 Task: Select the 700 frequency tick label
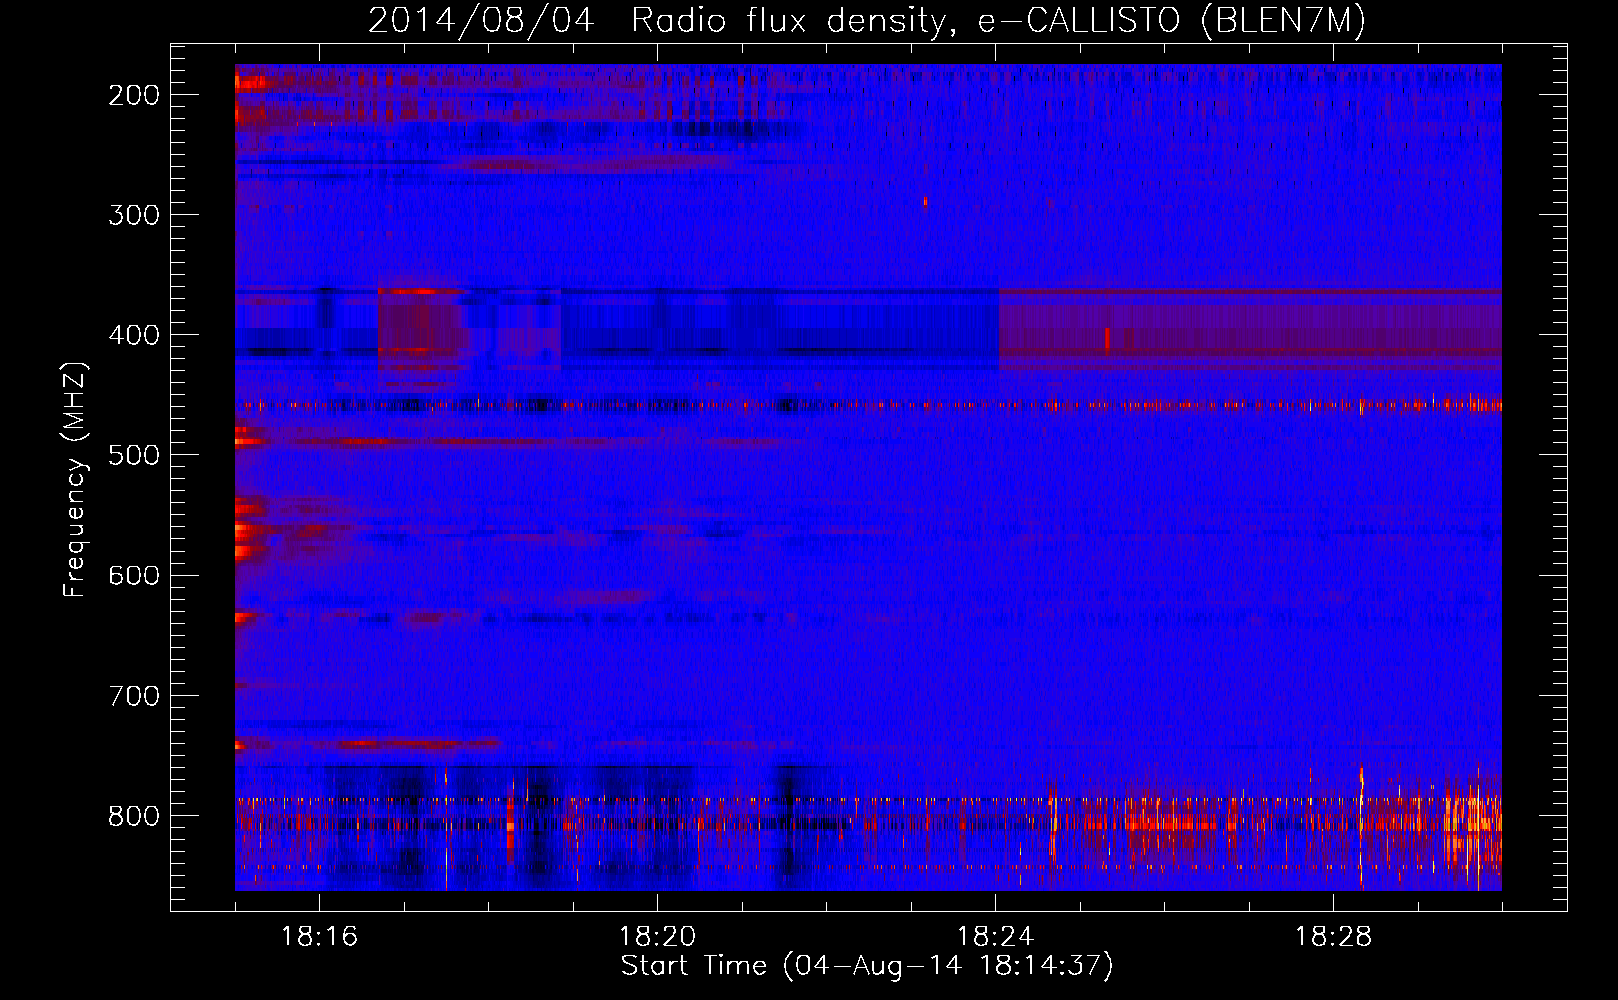click(134, 696)
